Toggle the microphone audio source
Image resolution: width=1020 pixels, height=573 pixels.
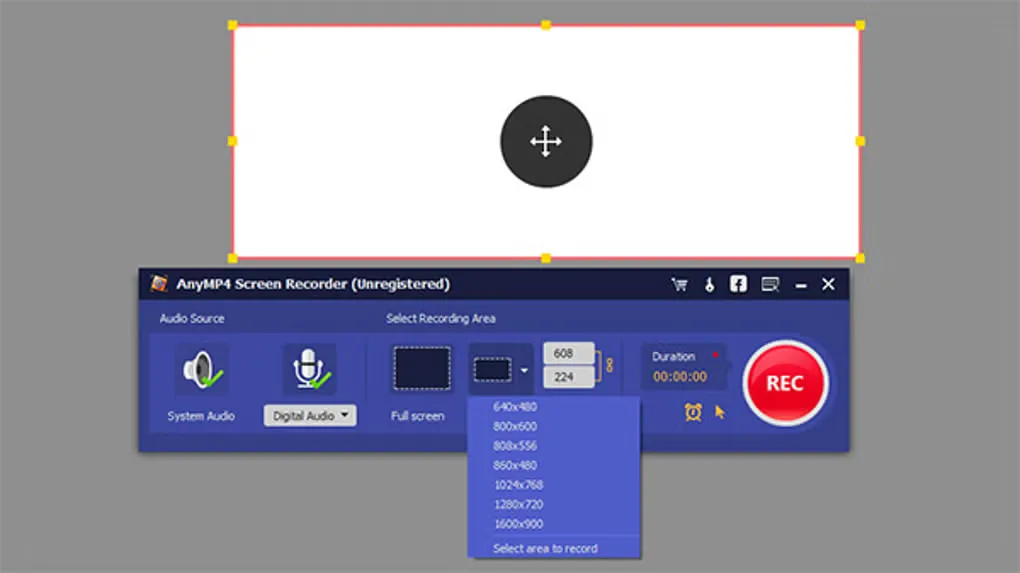(x=310, y=369)
